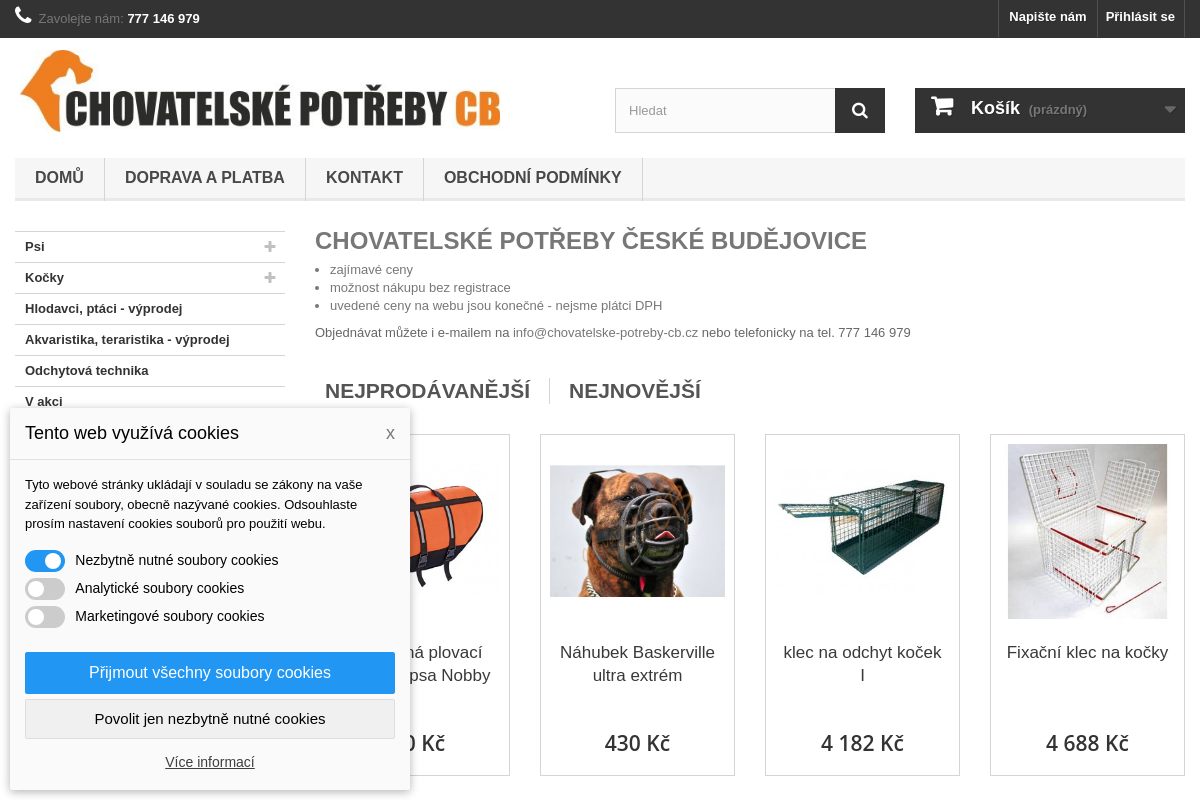This screenshot has width=1200, height=800.
Task: Toggle Nezbytně nutné soubory cookies switch
Action: (x=45, y=560)
